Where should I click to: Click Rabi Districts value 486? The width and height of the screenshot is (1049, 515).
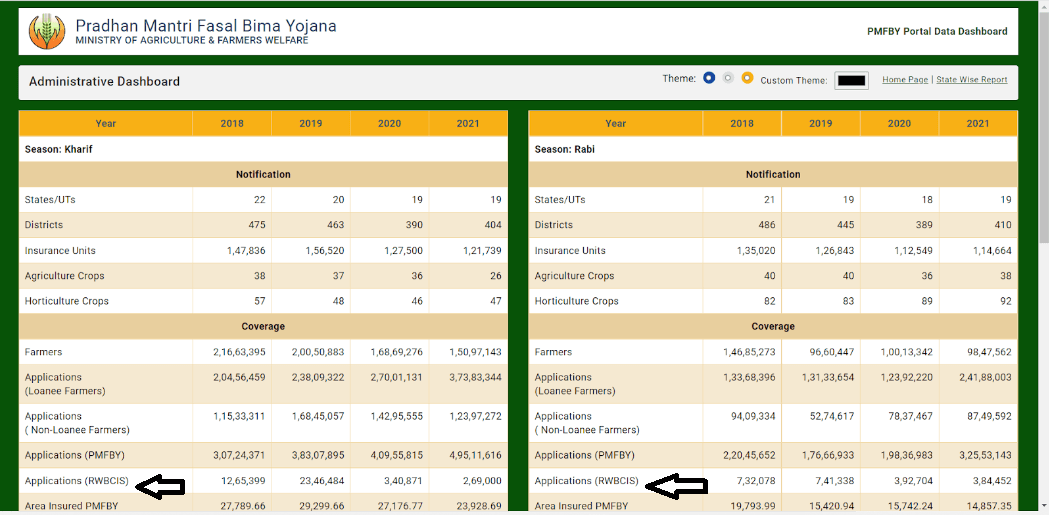(767, 225)
